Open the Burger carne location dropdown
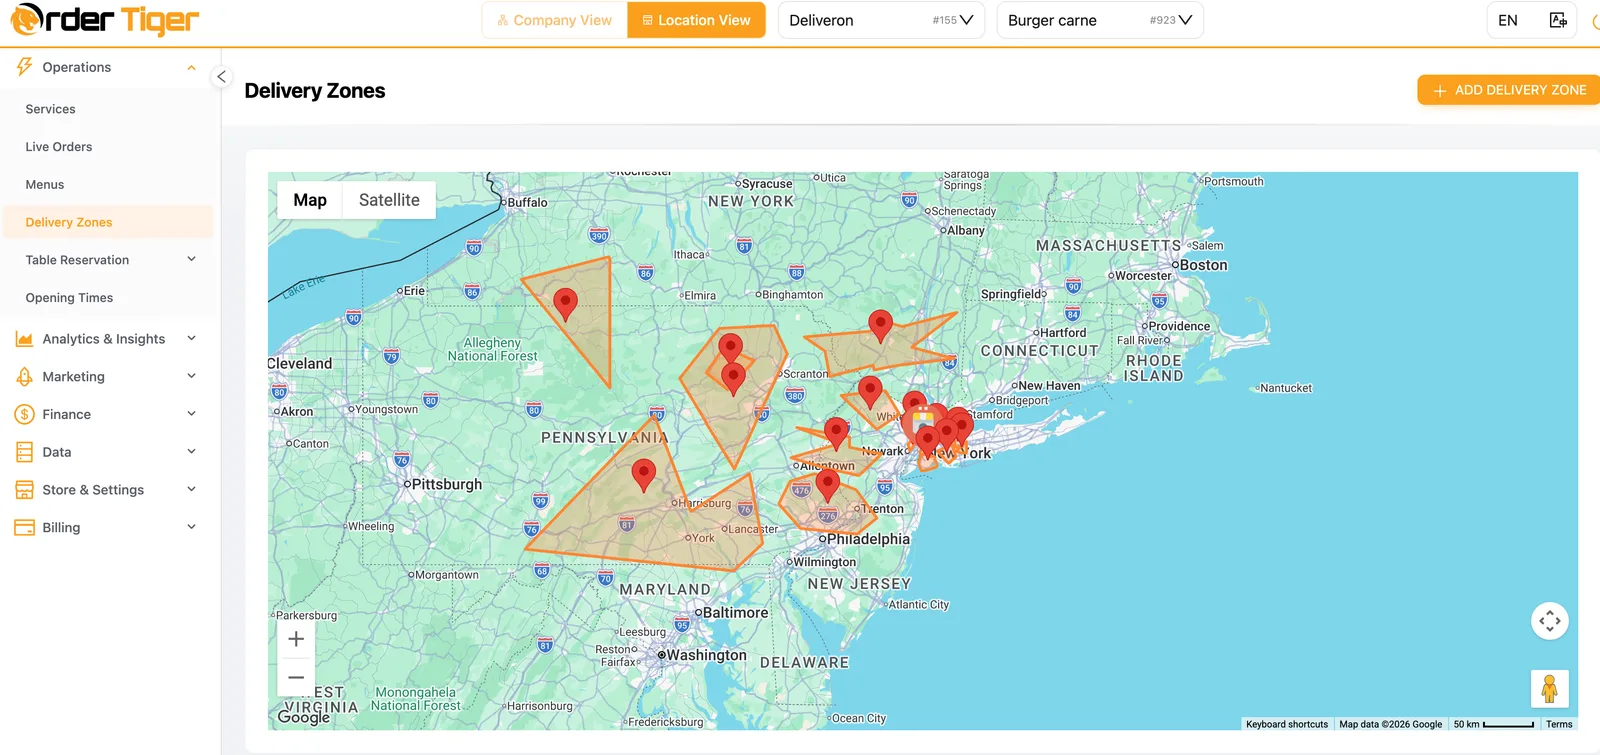The image size is (1600, 755). (1100, 20)
